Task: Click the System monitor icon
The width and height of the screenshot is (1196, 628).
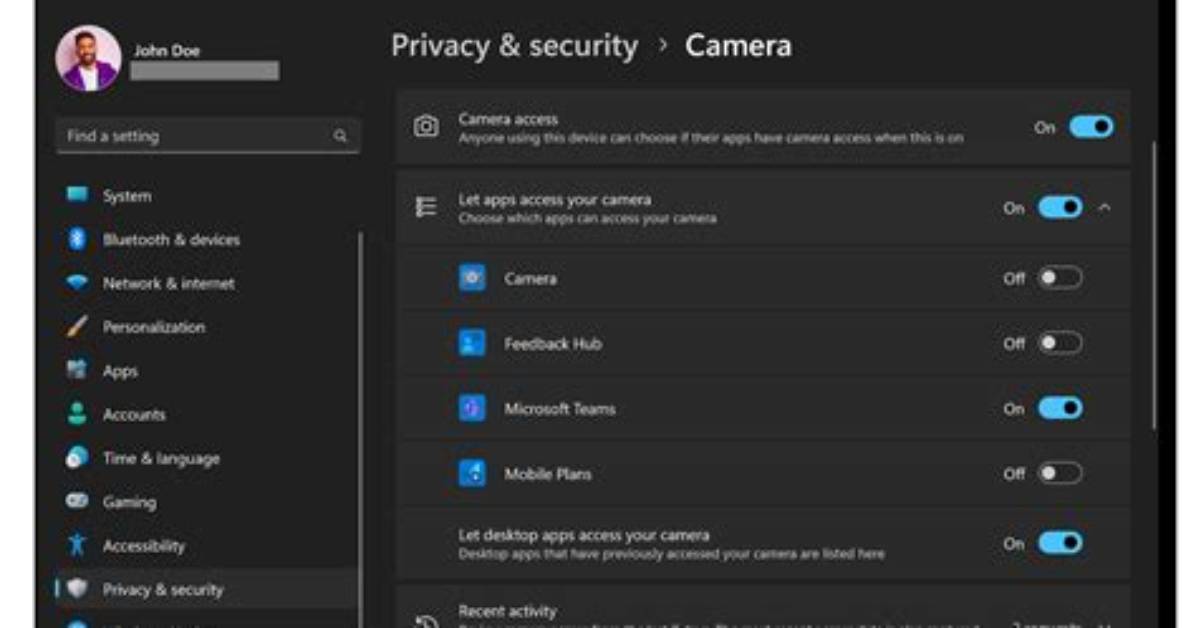Action: click(x=77, y=195)
